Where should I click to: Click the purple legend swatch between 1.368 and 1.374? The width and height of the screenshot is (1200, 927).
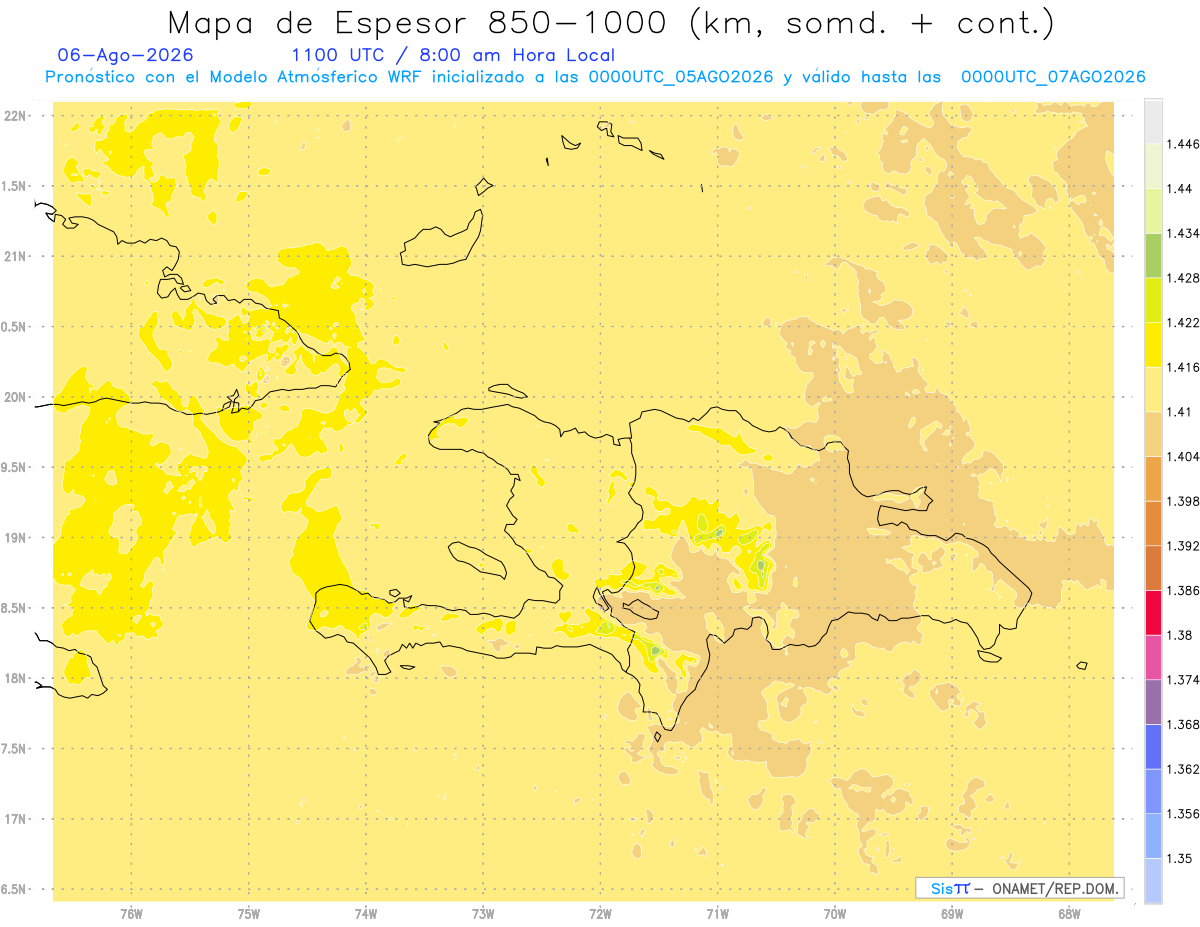pyautogui.click(x=1153, y=702)
